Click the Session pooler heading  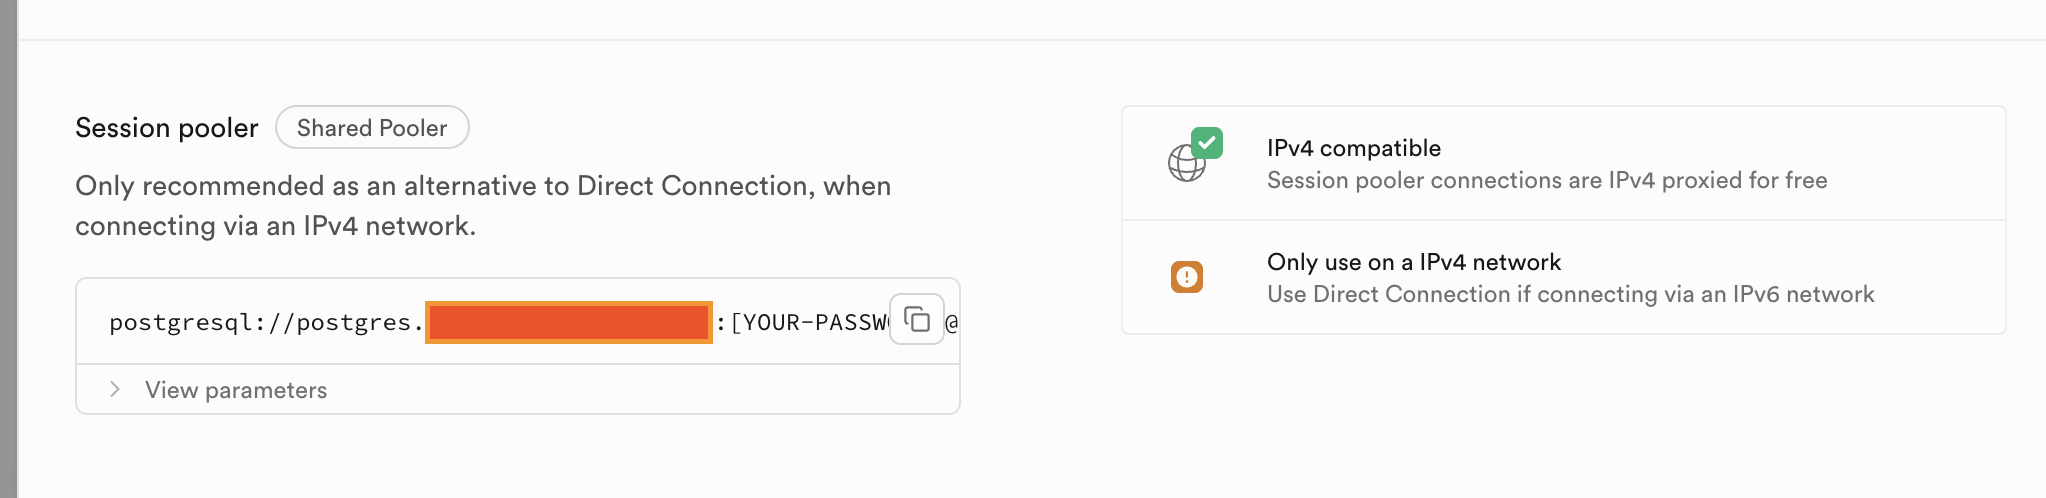click(167, 128)
